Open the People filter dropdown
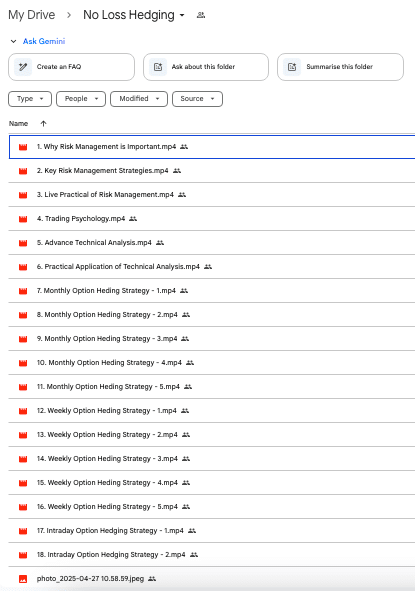415x591 pixels. coord(81,99)
